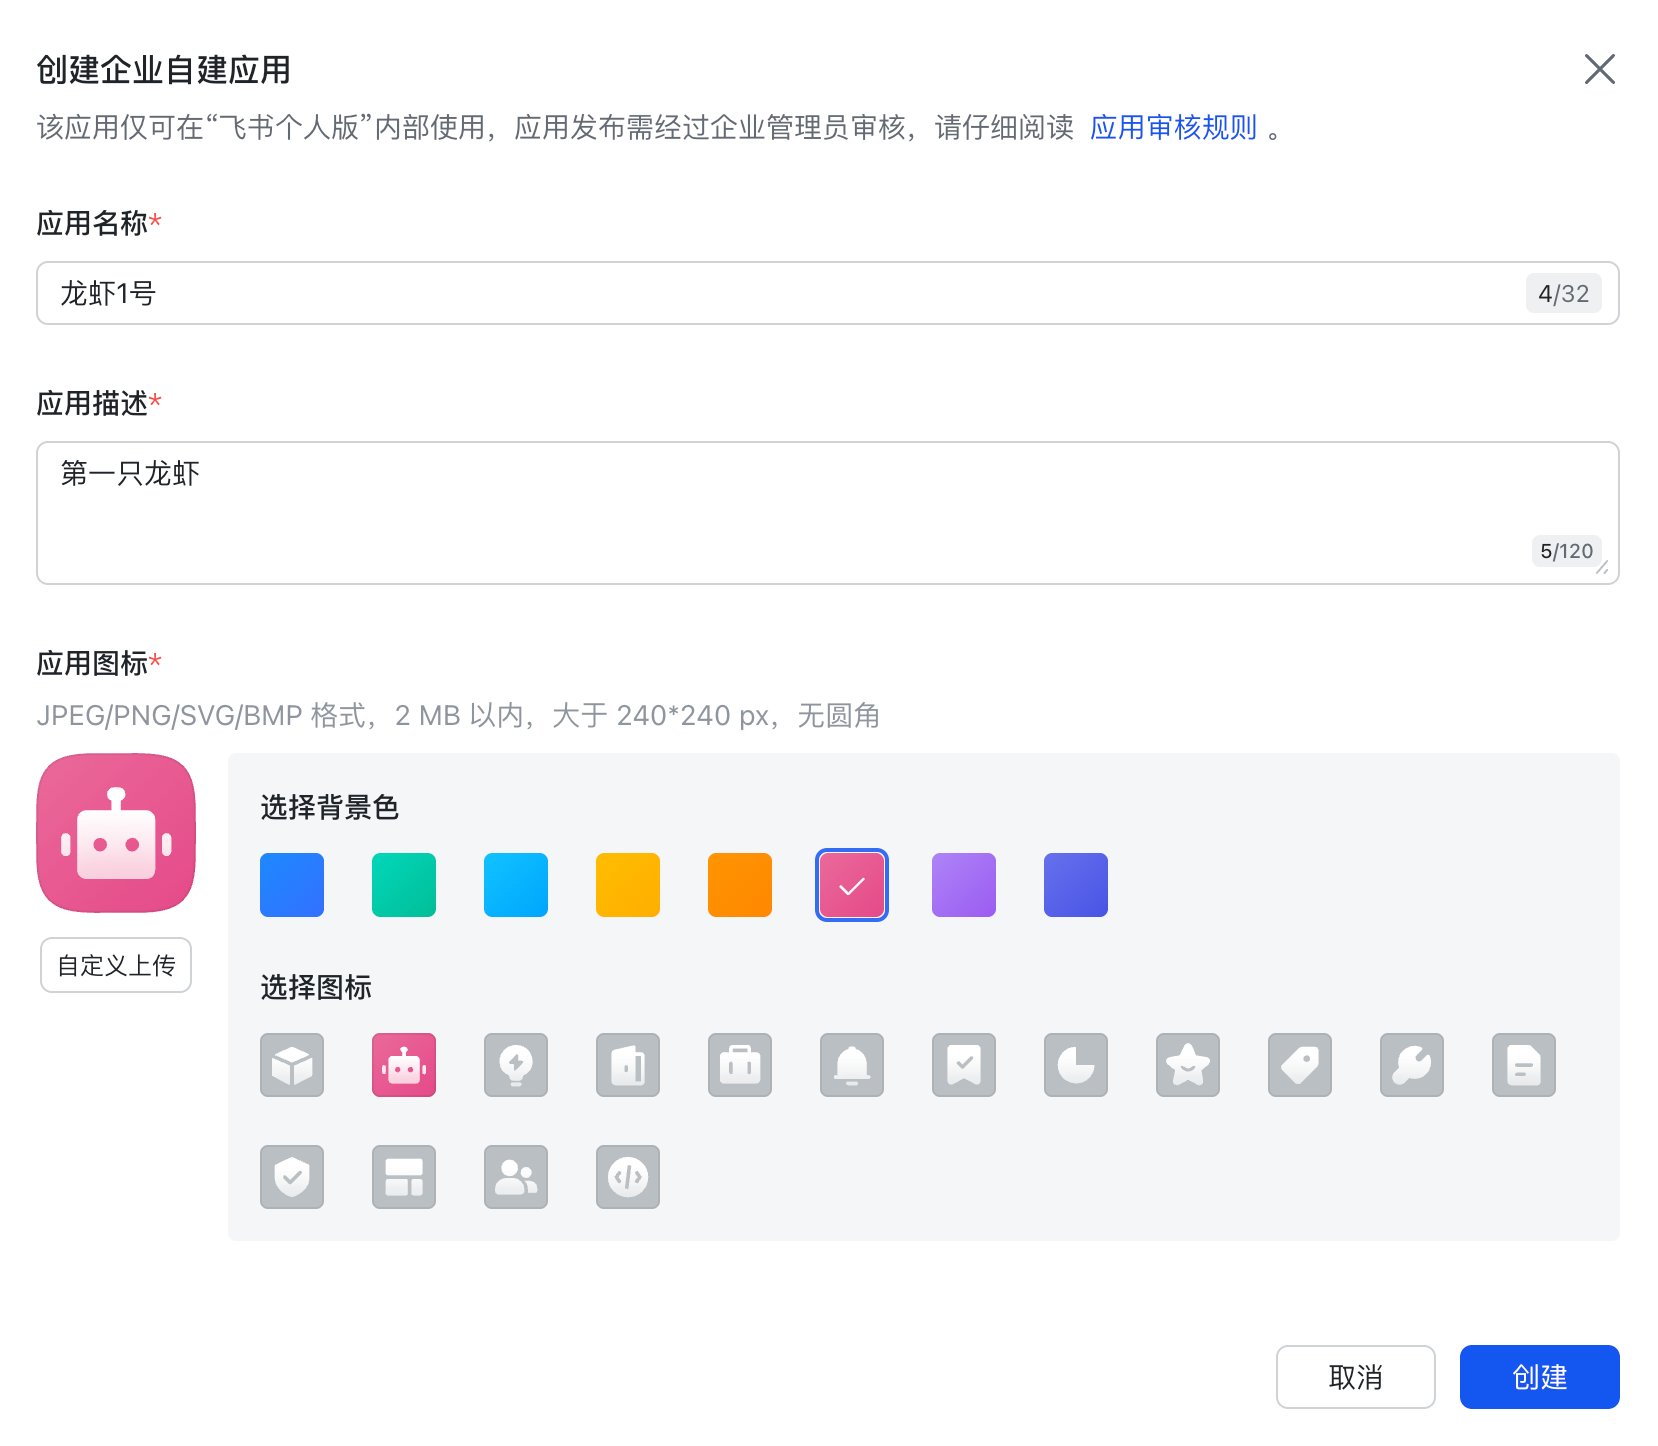
Task: Pick the price tag icon
Action: click(x=1300, y=1065)
